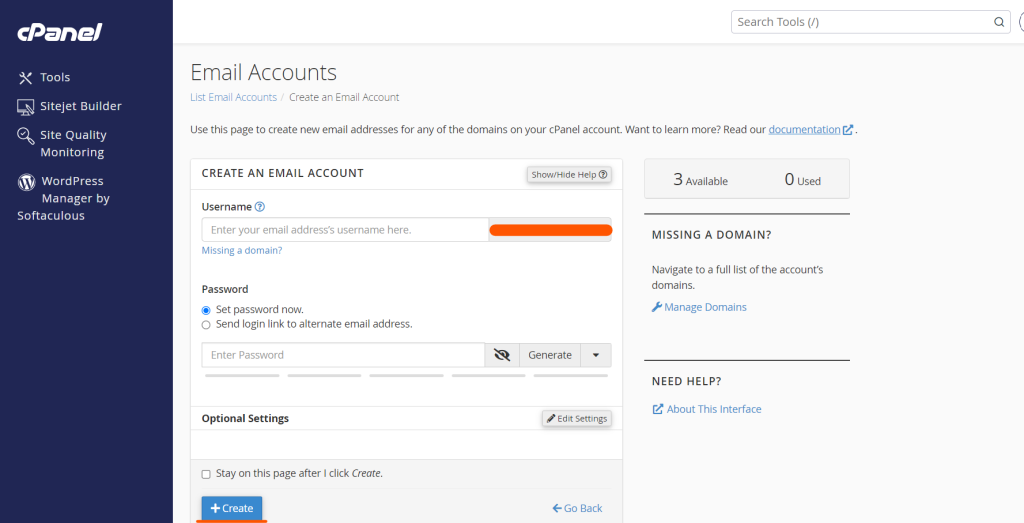Expand Optional Settings with Edit Settings
1024x523 pixels.
click(x=576, y=418)
